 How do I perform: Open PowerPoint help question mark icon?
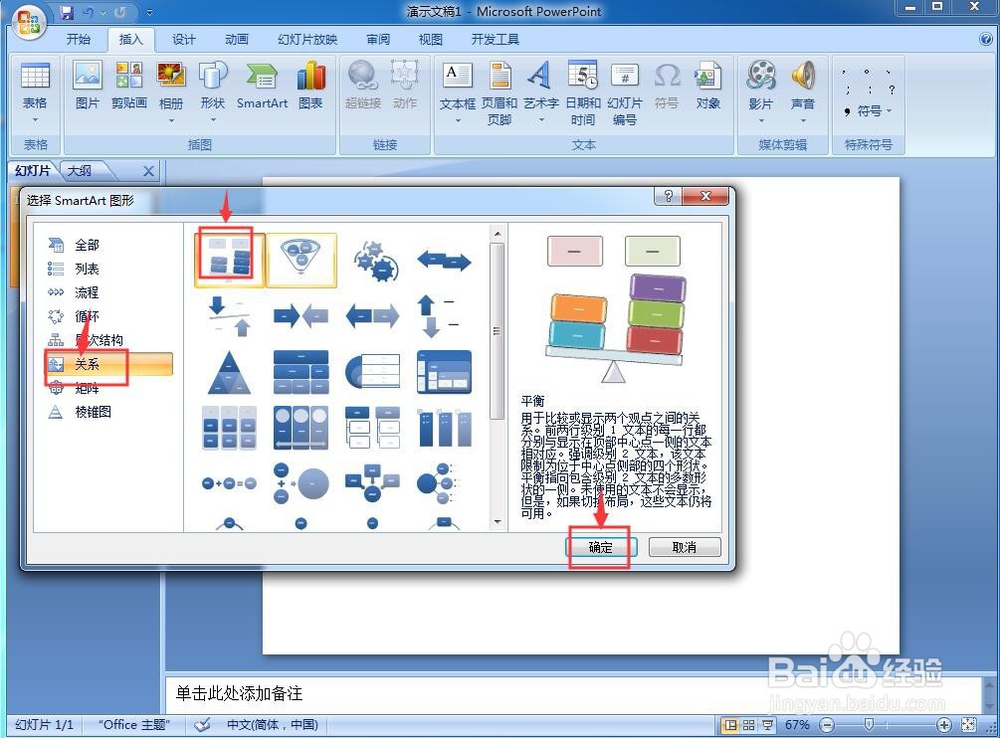click(x=985, y=39)
